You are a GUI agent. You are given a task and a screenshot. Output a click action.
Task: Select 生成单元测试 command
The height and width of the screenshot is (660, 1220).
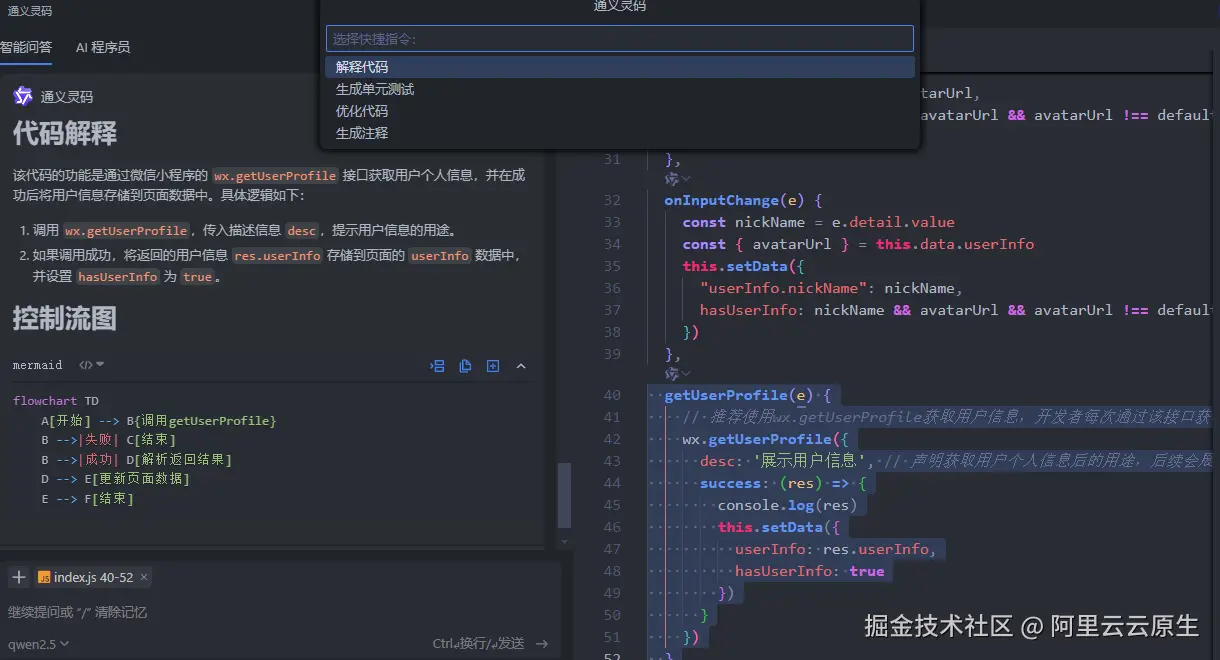pyautogui.click(x=620, y=89)
